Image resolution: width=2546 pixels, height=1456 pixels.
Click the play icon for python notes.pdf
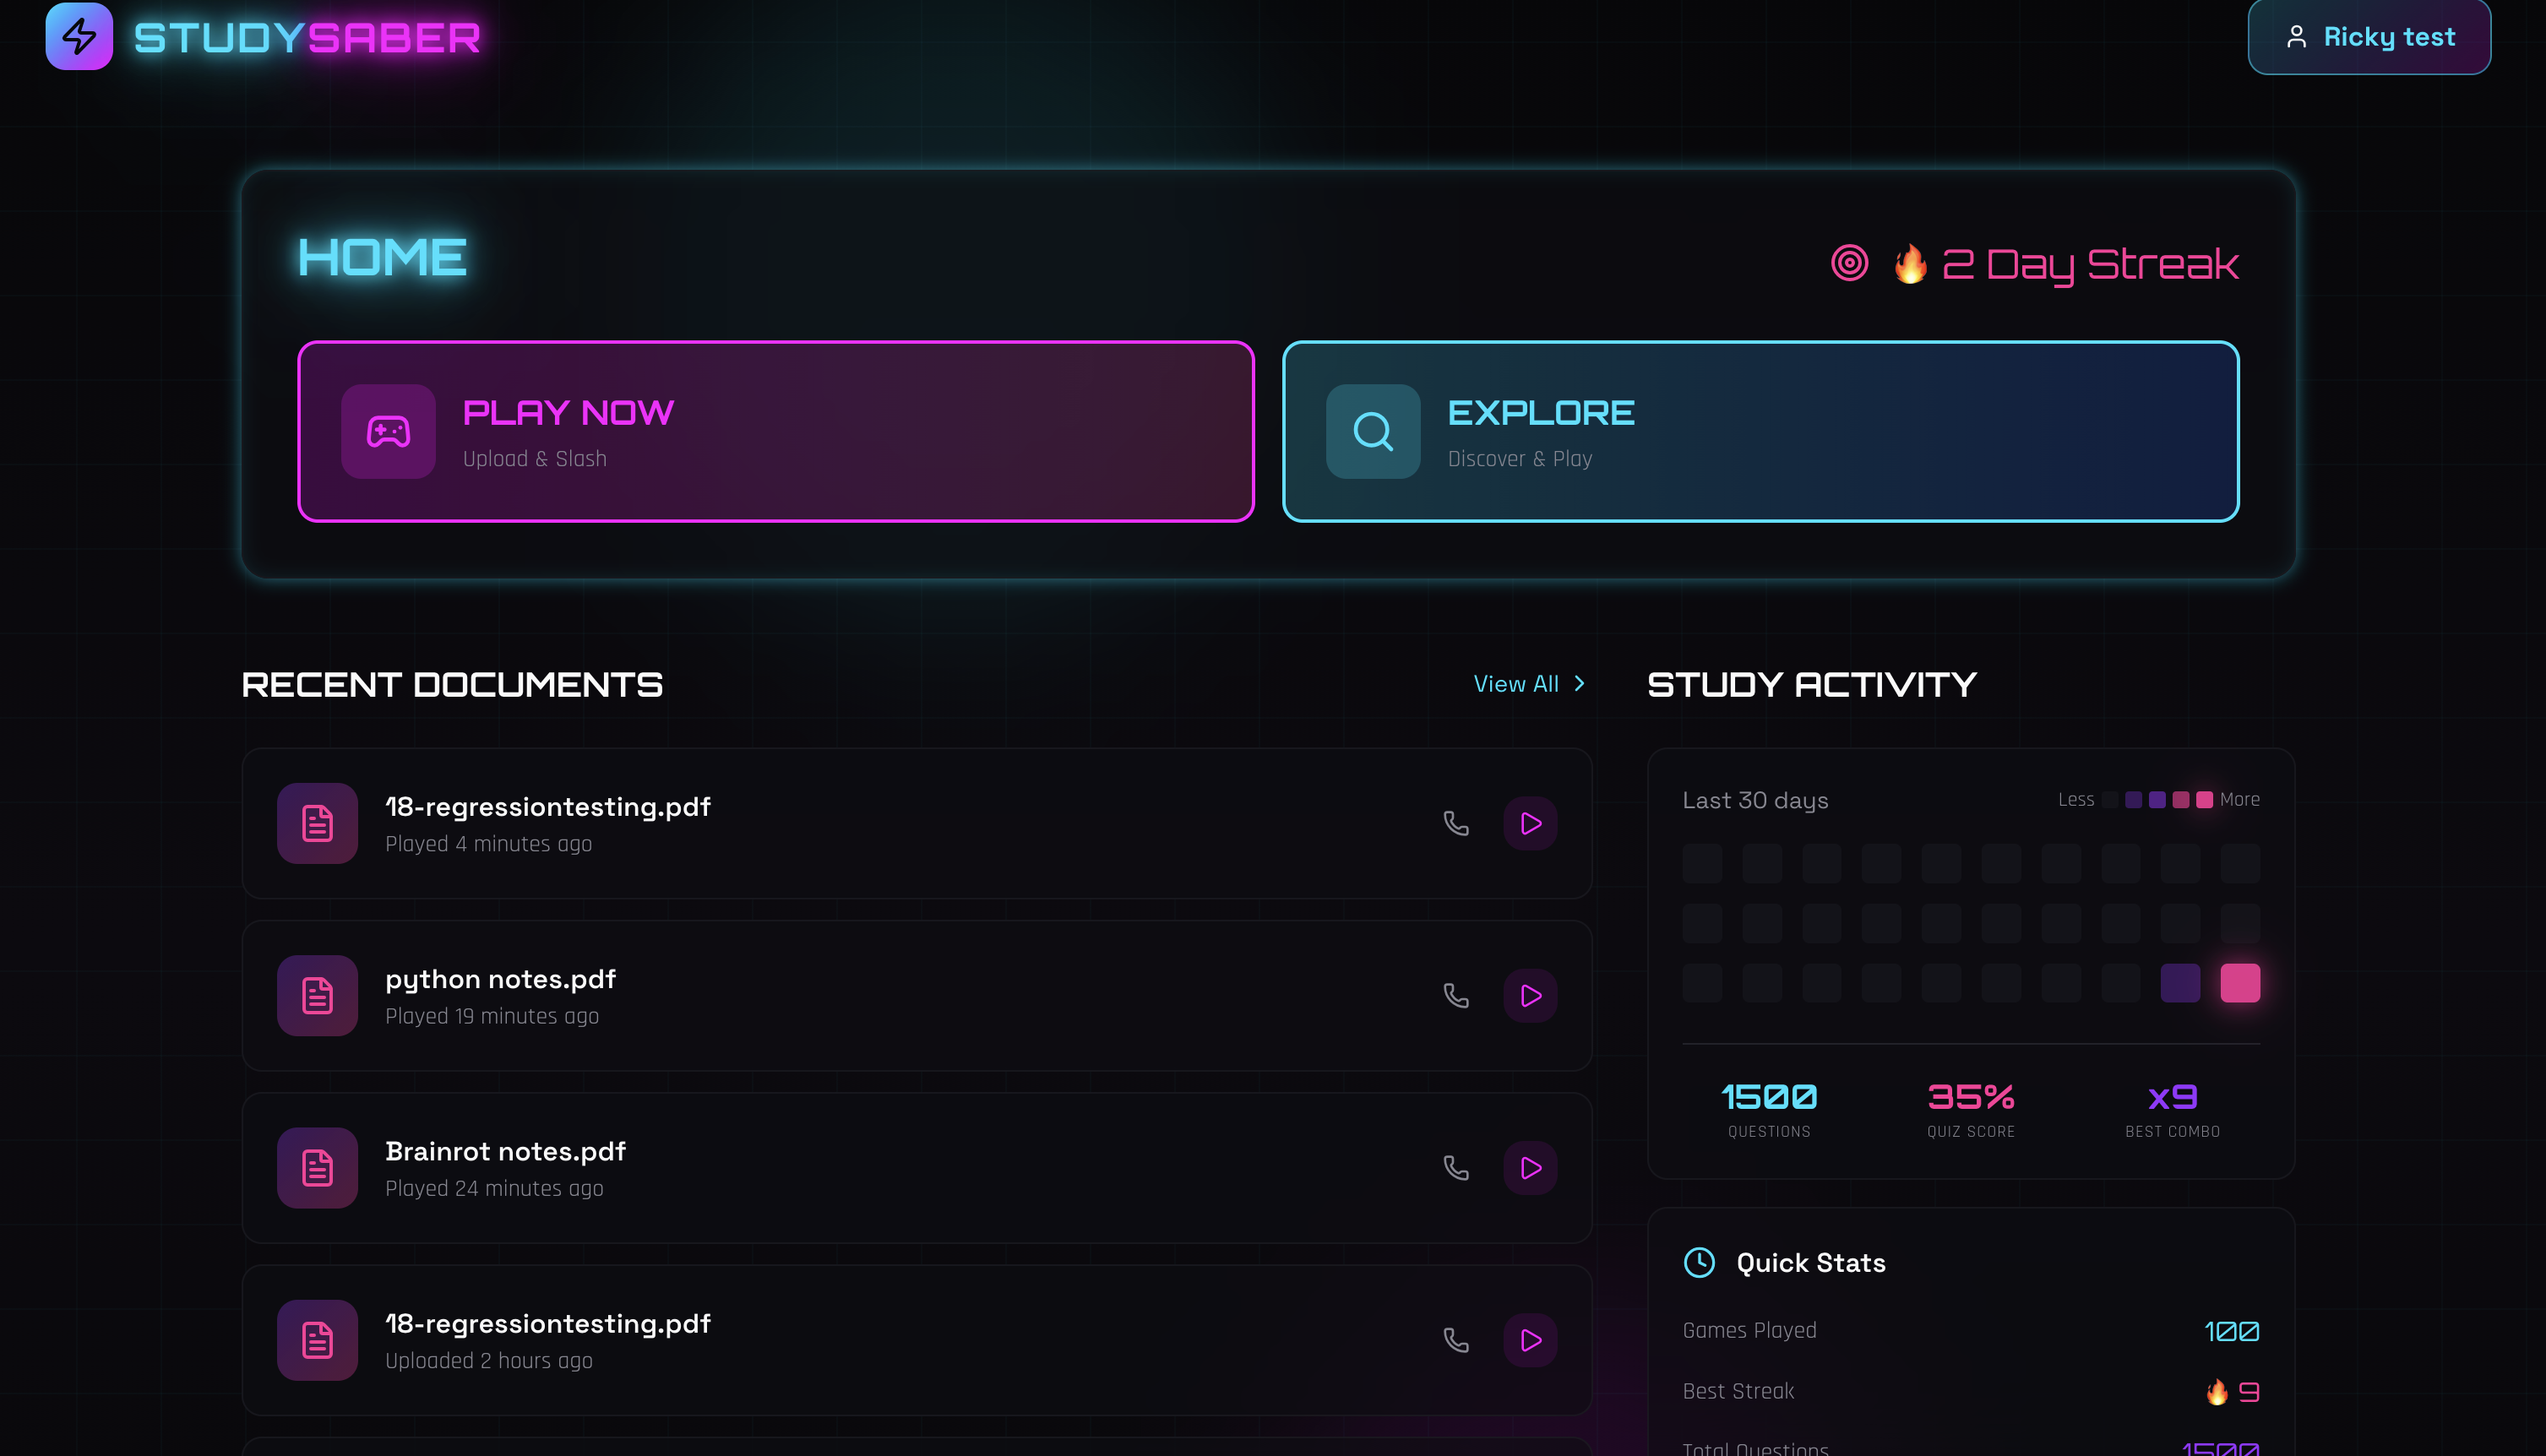click(1530, 995)
